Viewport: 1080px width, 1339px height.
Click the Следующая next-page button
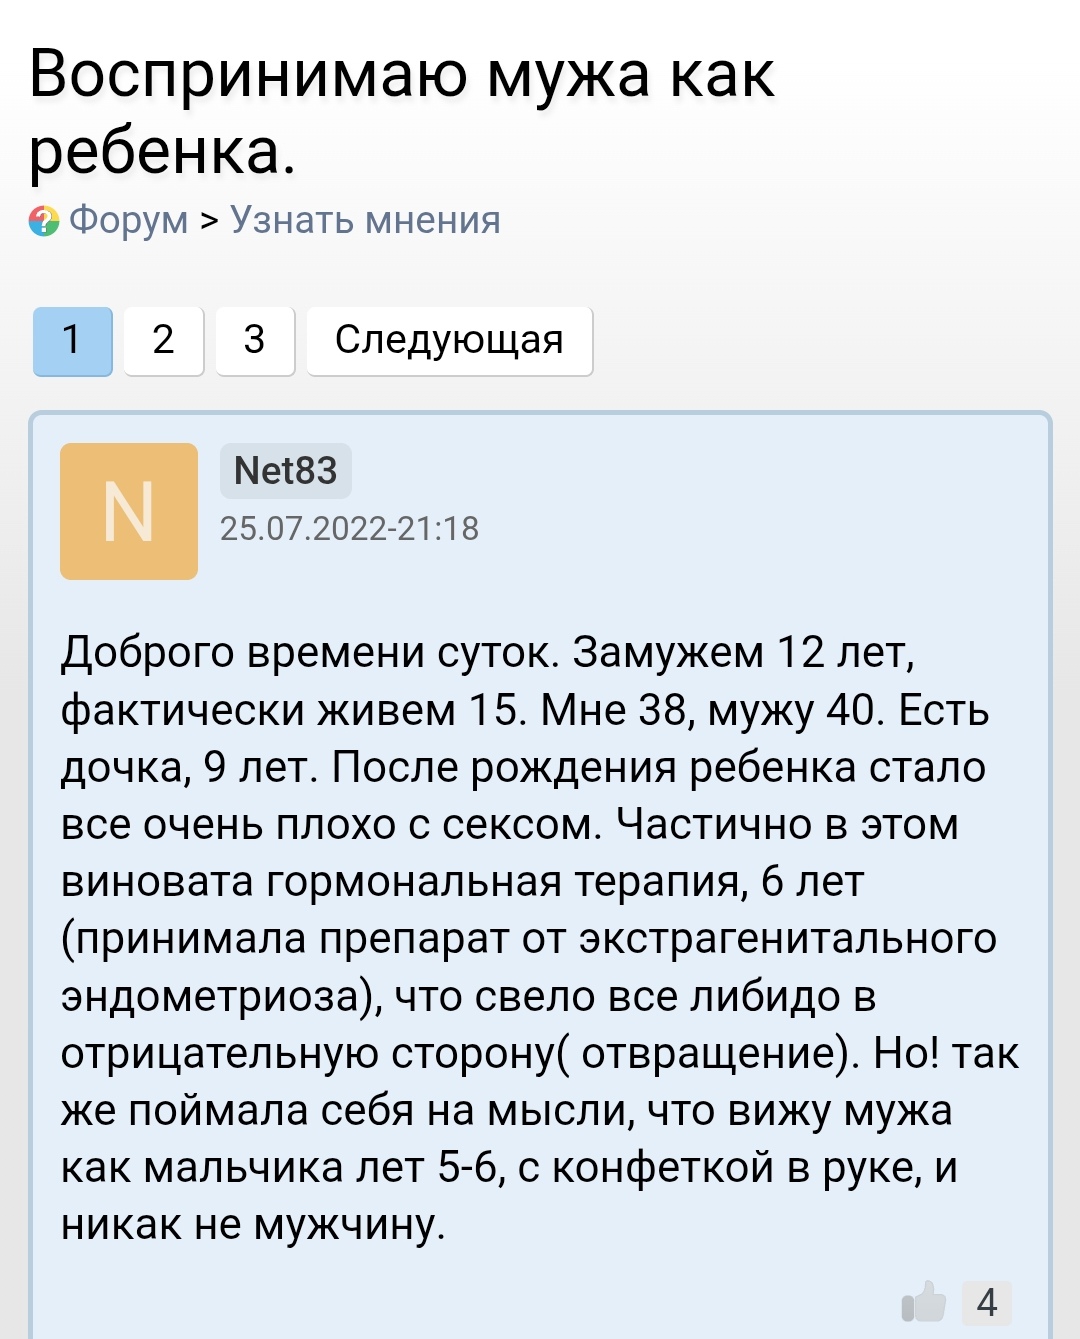(450, 341)
